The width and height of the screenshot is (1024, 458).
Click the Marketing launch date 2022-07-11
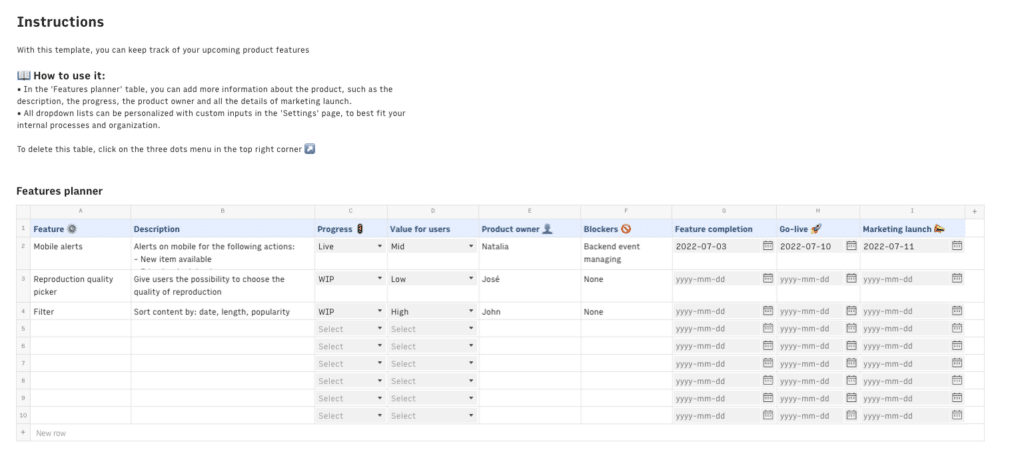[888, 246]
